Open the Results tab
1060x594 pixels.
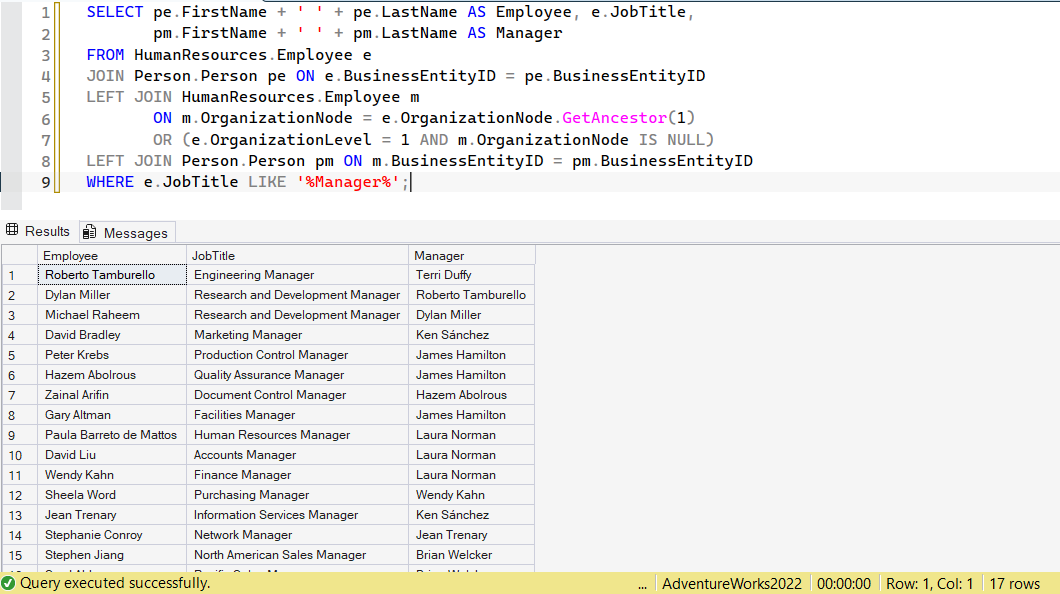(39, 231)
